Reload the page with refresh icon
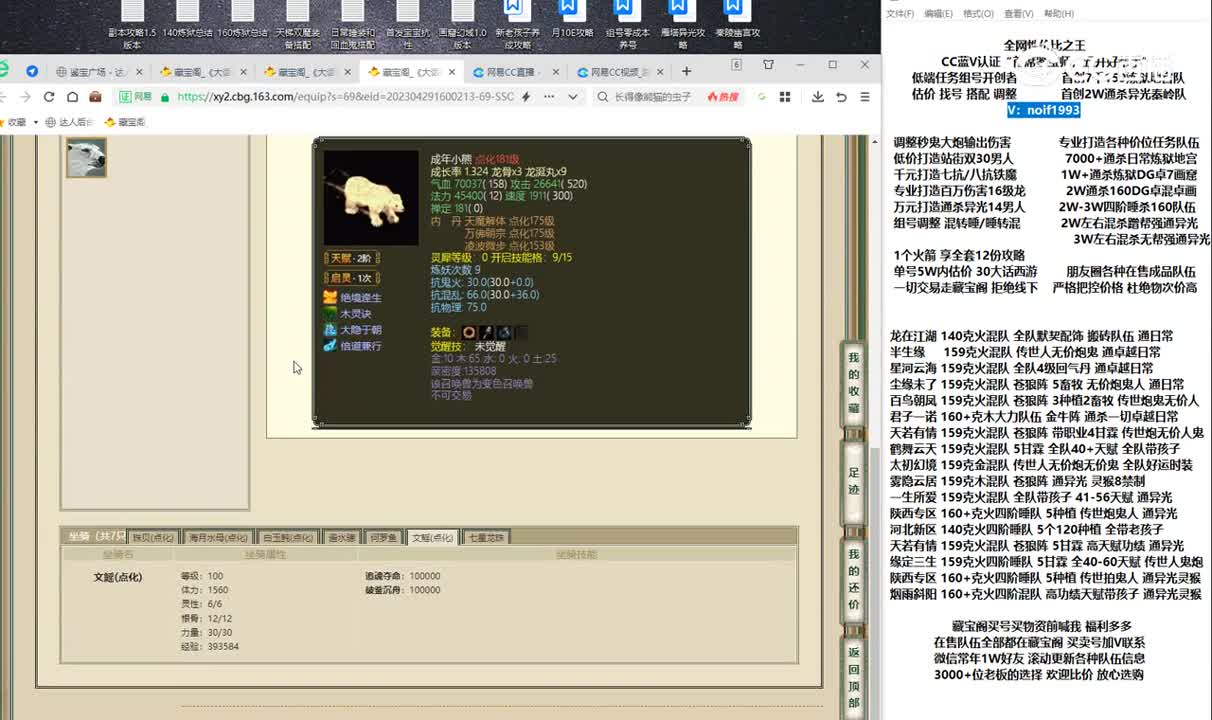The width and height of the screenshot is (1212, 720). pos(49,97)
